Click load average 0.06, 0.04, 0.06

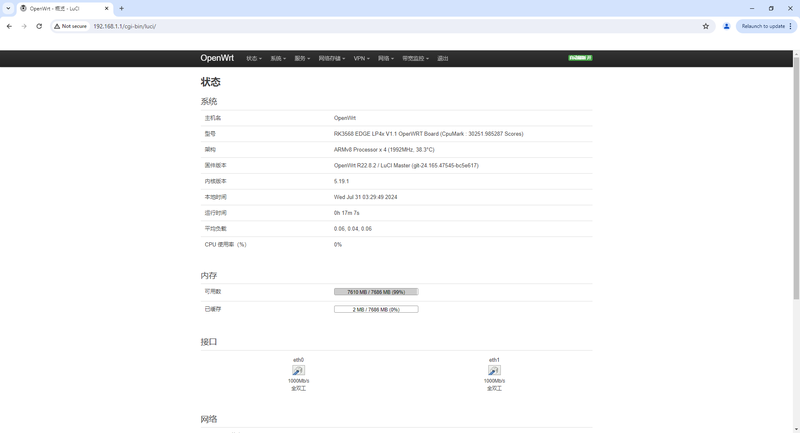click(x=353, y=228)
